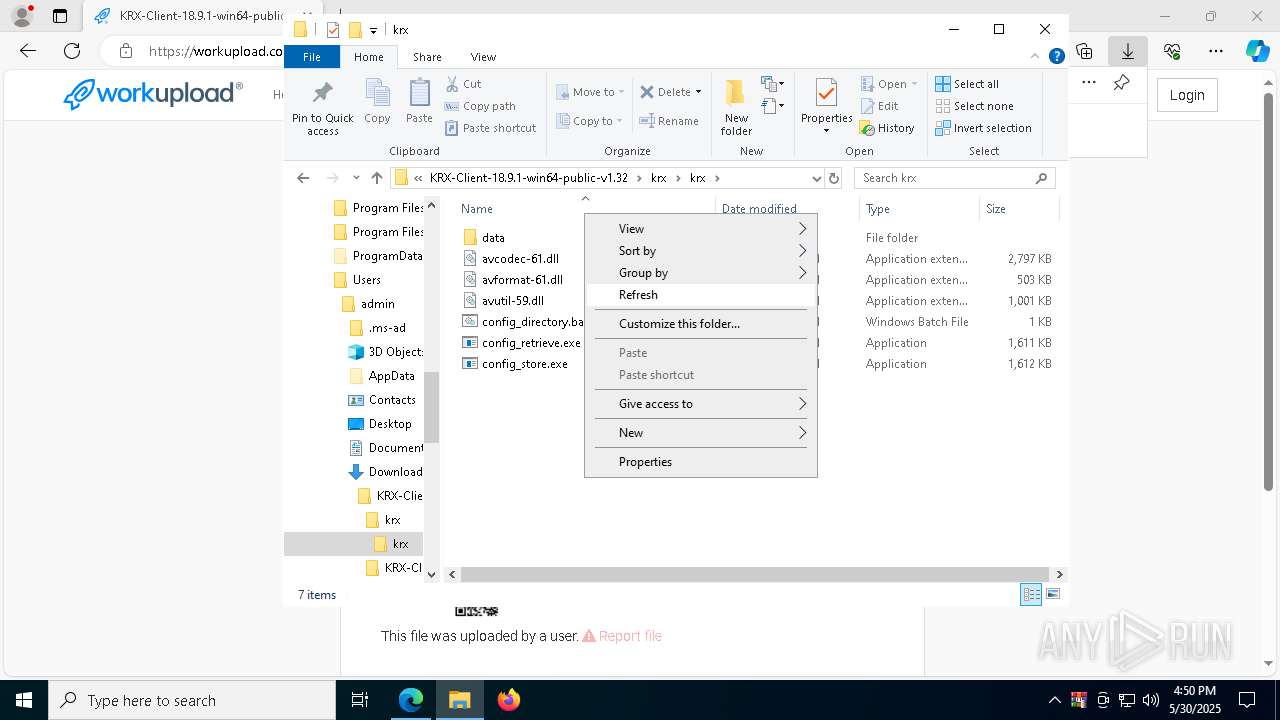The image size is (1280, 720).
Task: Create a New folder from ribbon
Action: 736,108
